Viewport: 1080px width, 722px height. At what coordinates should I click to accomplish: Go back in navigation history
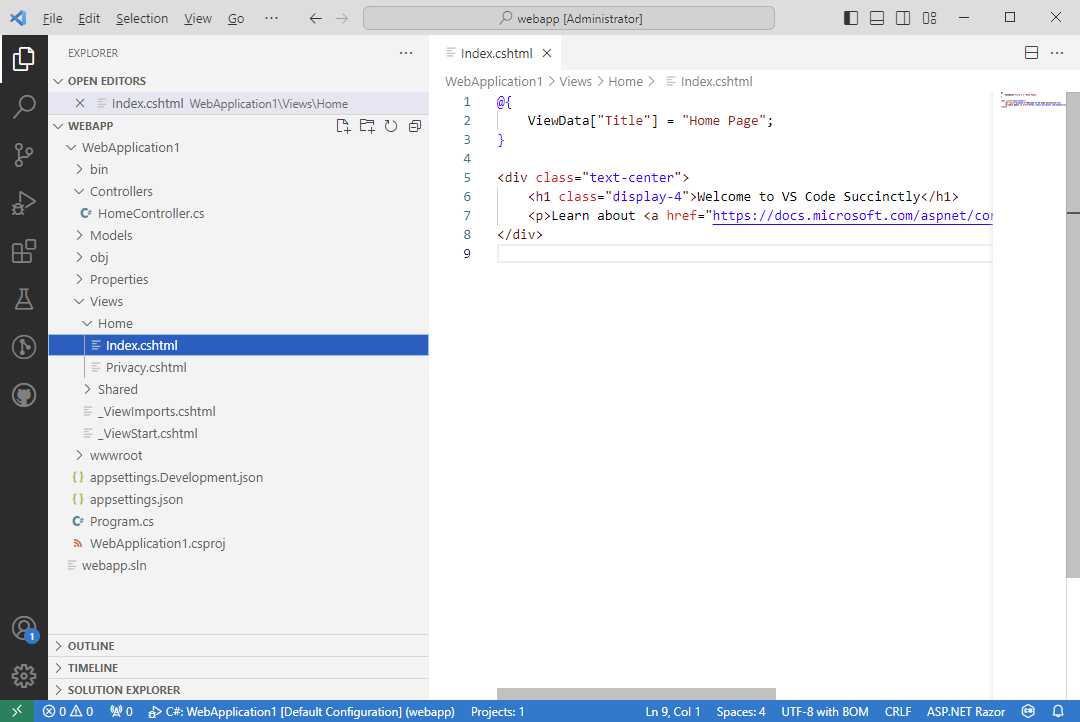315,18
